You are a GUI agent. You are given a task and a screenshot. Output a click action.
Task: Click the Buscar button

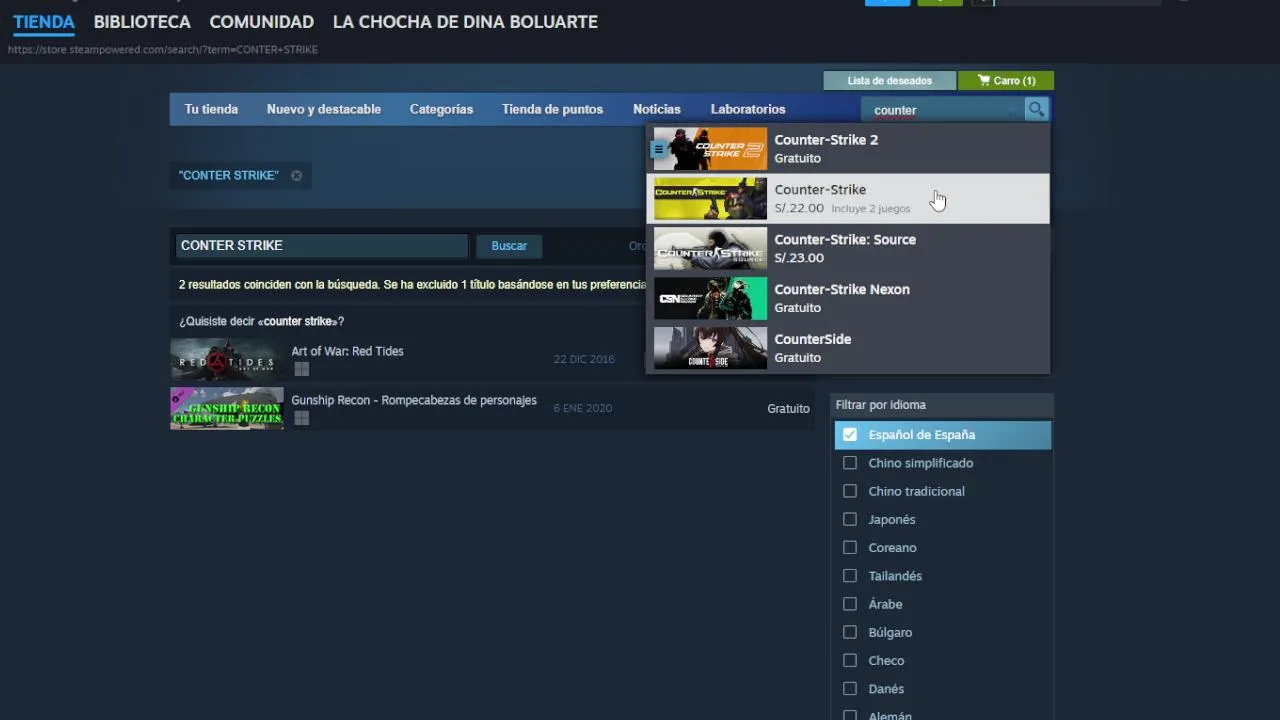509,246
